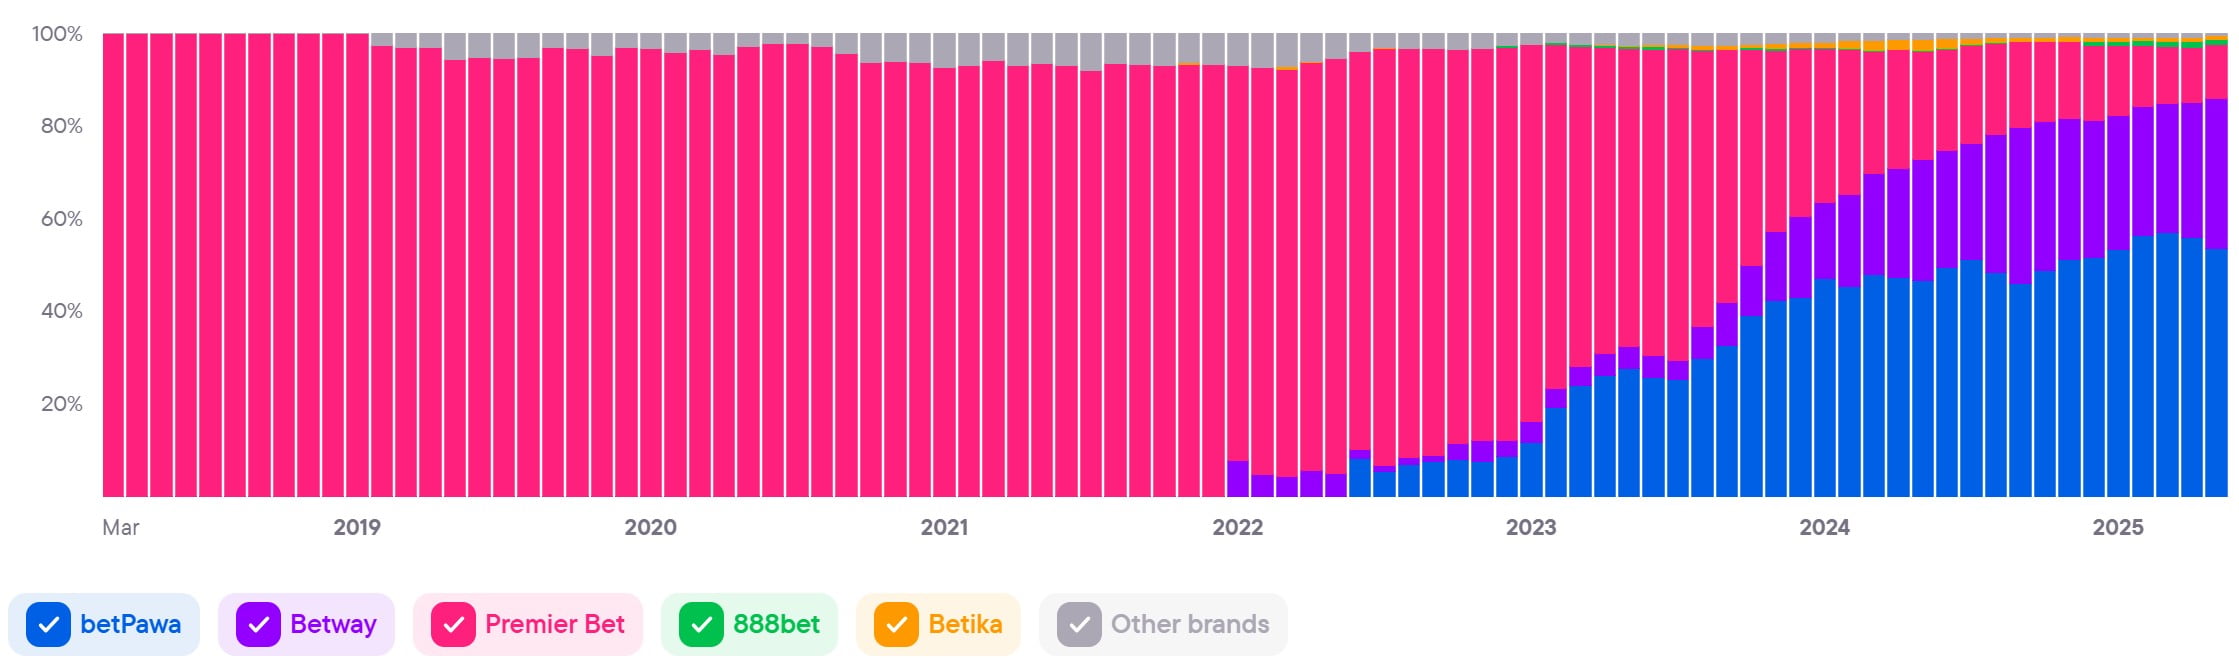Toggle the purple Betway checkbox
2239x663 pixels.
[x=258, y=625]
